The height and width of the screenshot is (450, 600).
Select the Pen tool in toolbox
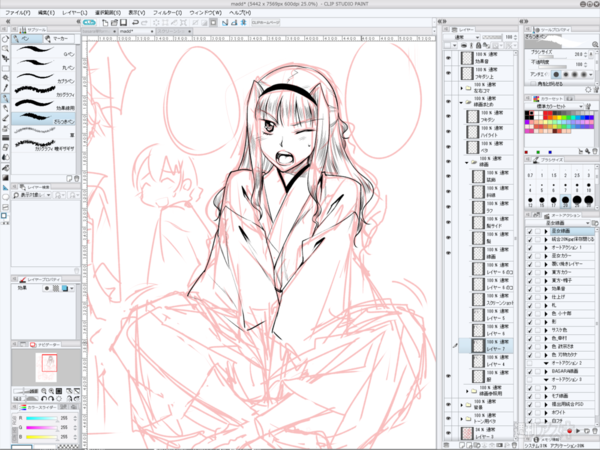pyautogui.click(x=5, y=98)
